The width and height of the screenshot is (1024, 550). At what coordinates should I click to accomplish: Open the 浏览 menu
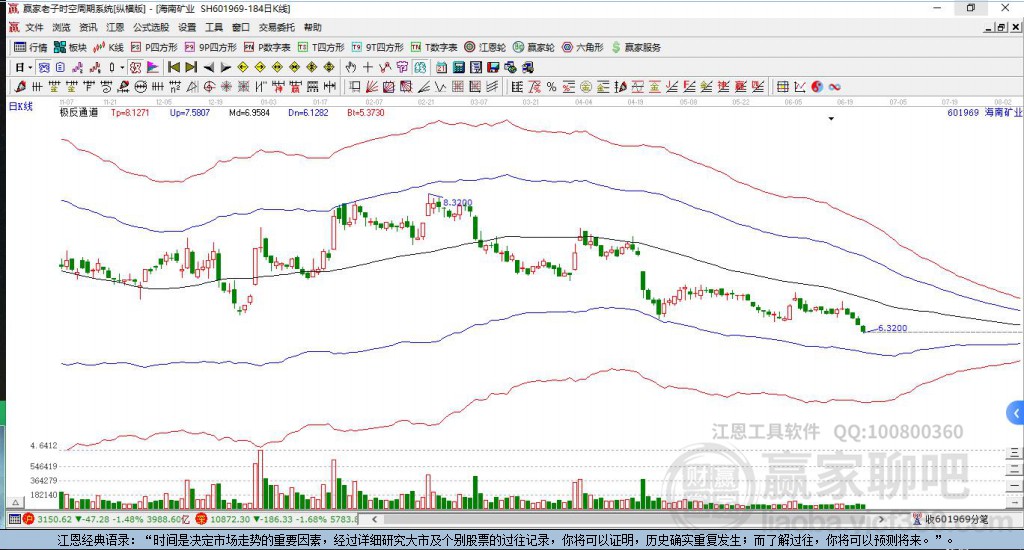61,27
